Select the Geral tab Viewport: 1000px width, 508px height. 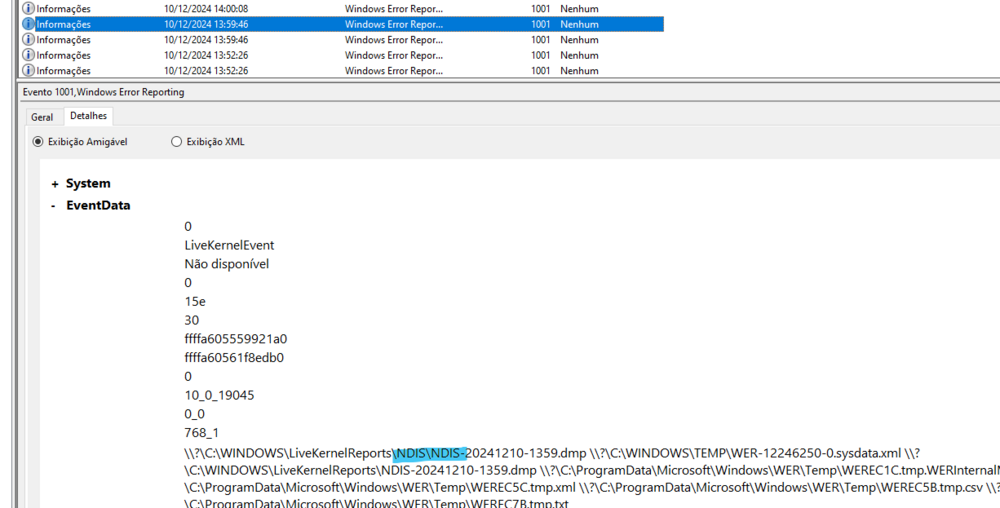pos(42,117)
